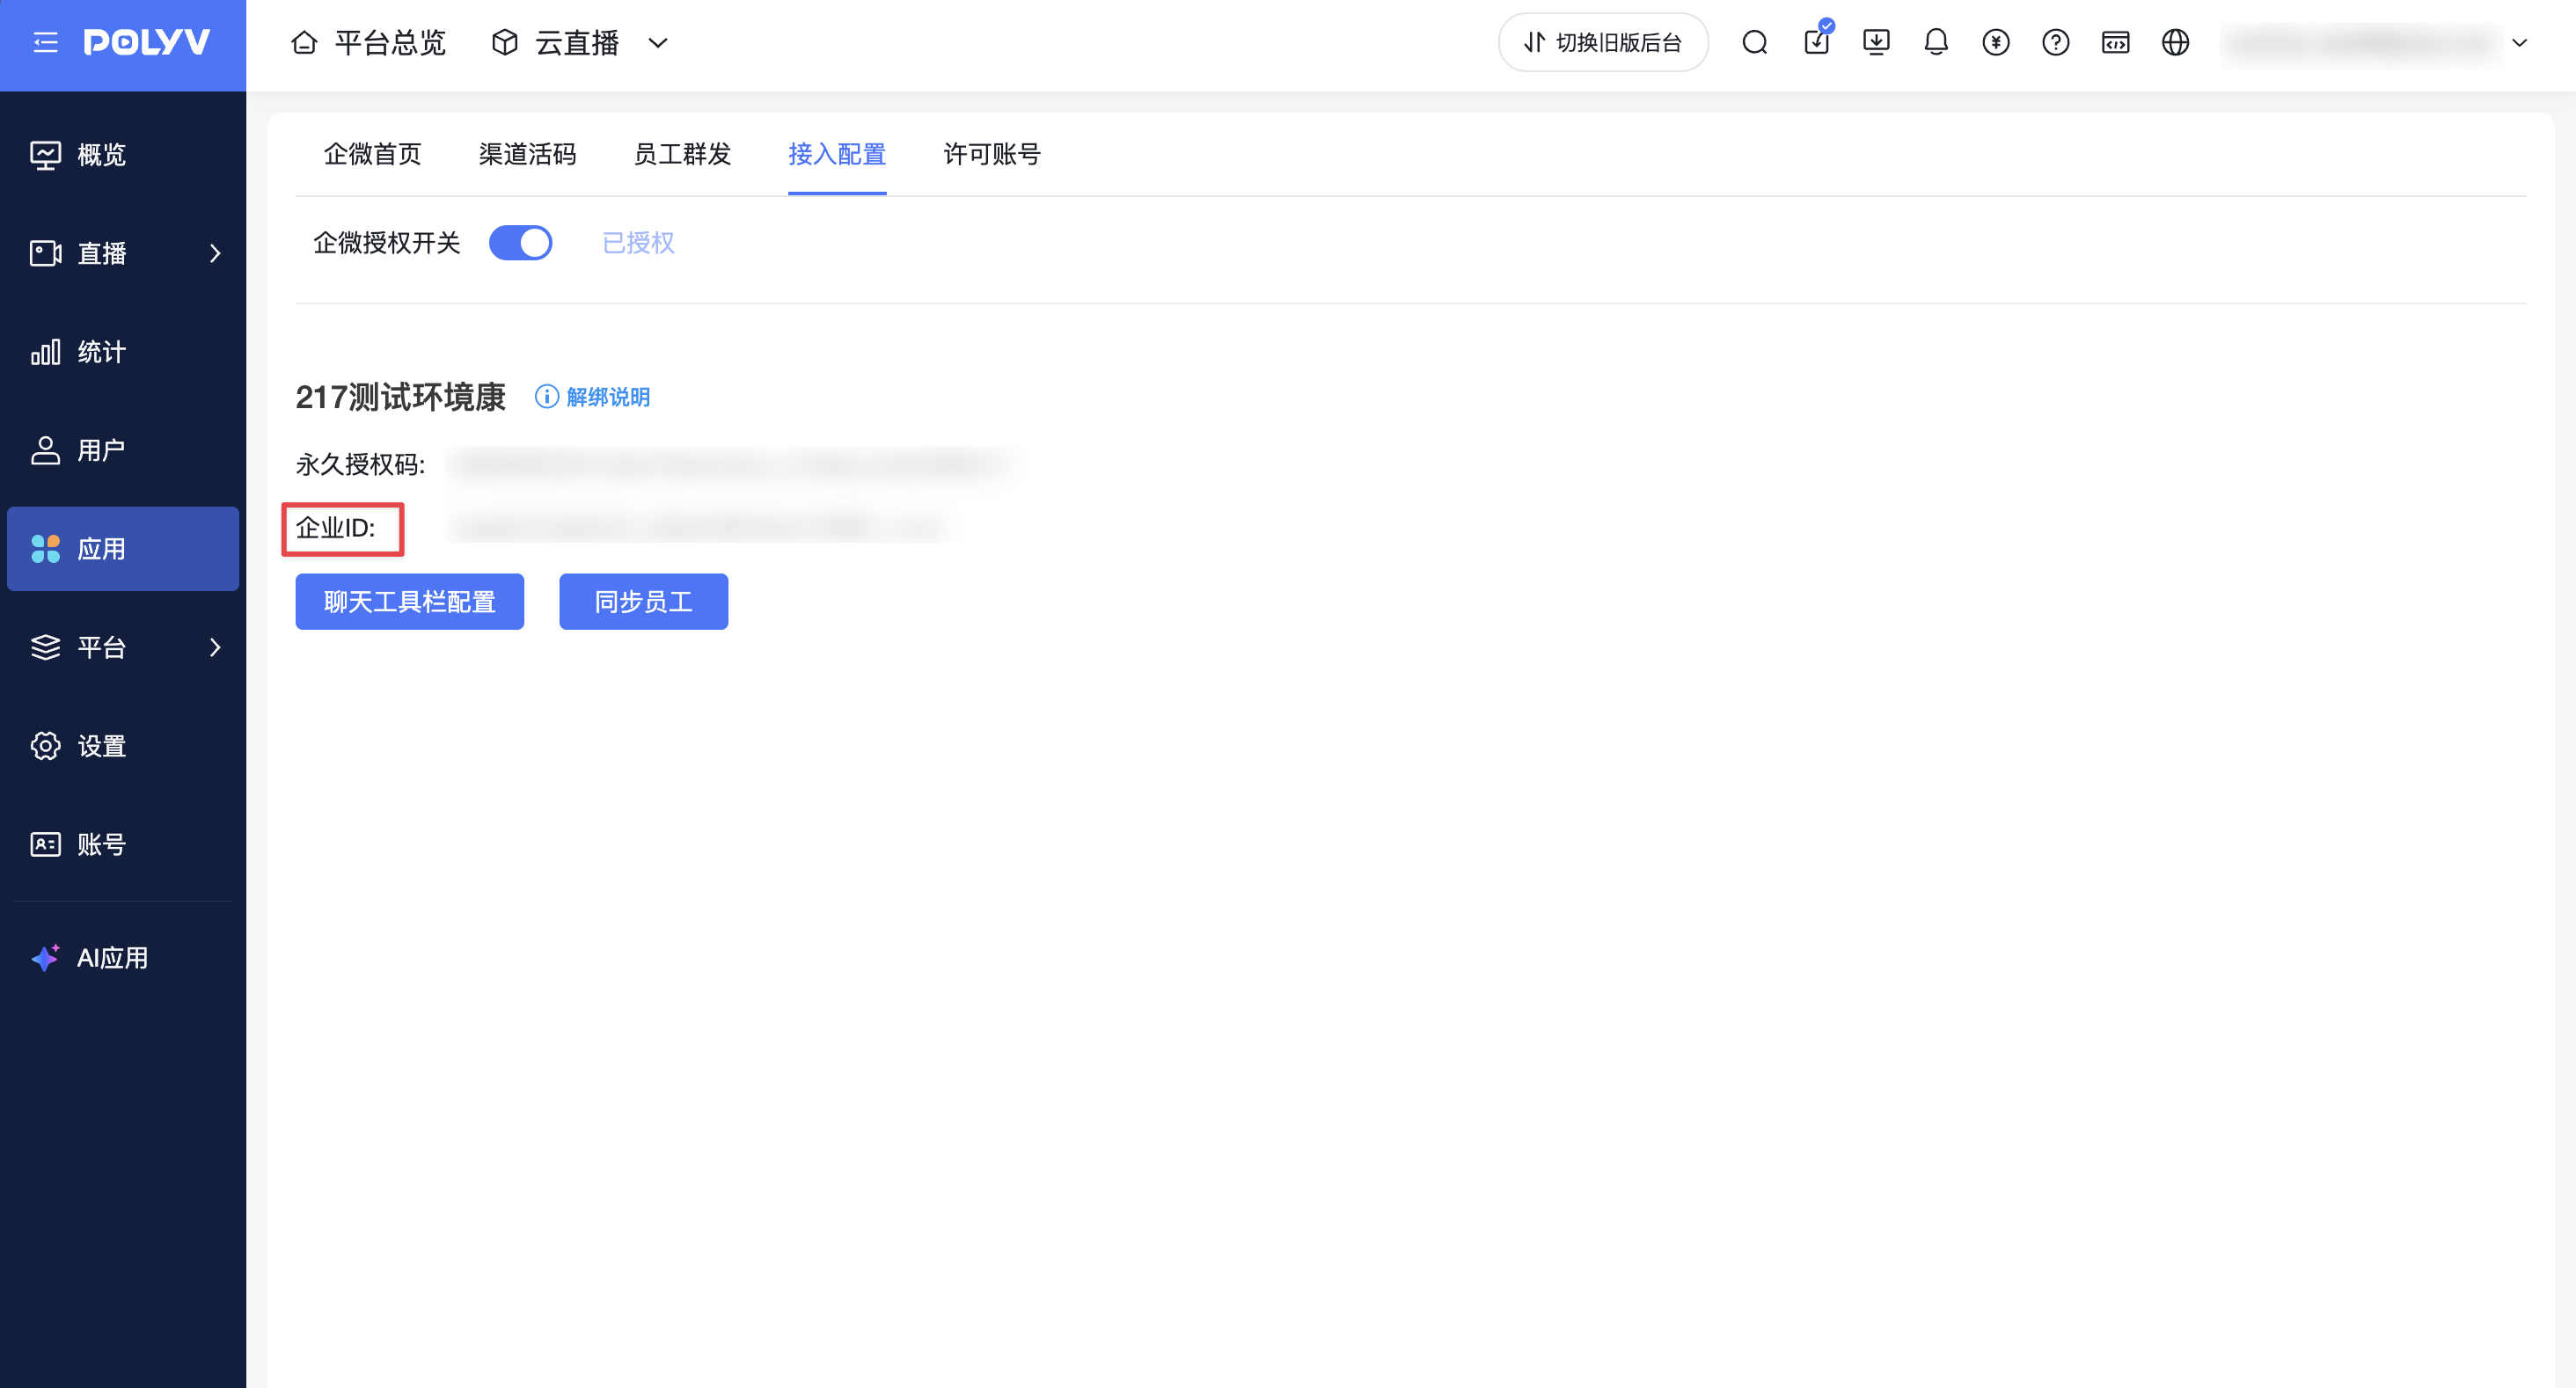
Task: Click the 平台 layers icon
Action: coord(46,648)
